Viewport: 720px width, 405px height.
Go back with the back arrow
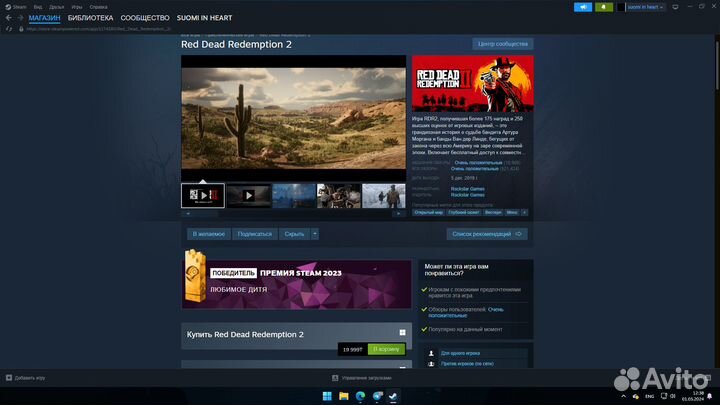tap(9, 18)
